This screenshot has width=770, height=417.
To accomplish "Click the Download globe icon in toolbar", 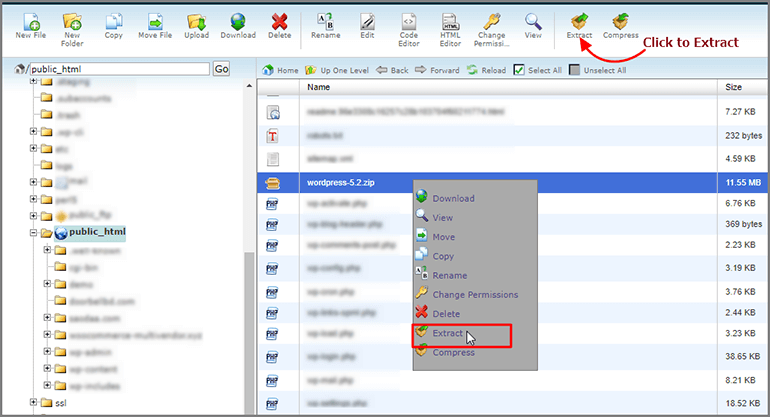I will tap(237, 23).
